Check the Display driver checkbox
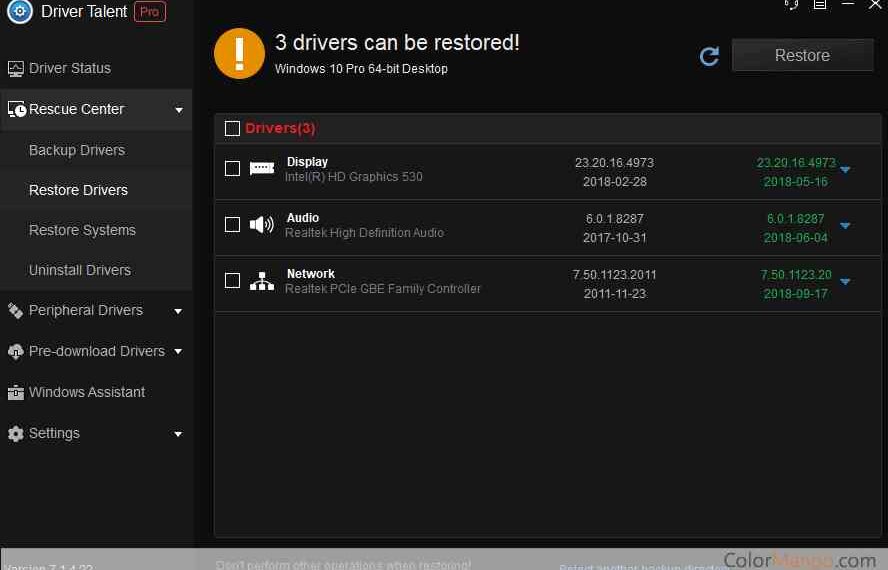 (x=232, y=169)
